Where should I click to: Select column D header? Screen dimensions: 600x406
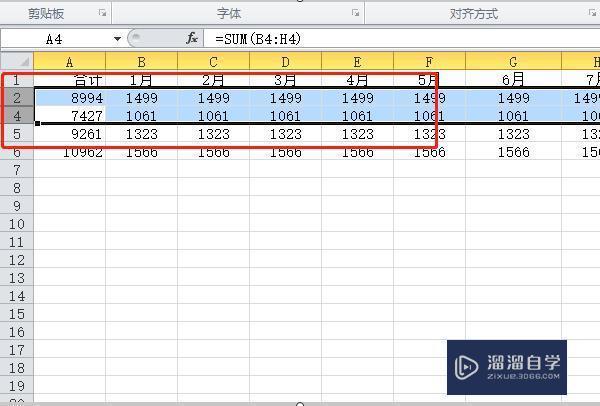(x=285, y=62)
